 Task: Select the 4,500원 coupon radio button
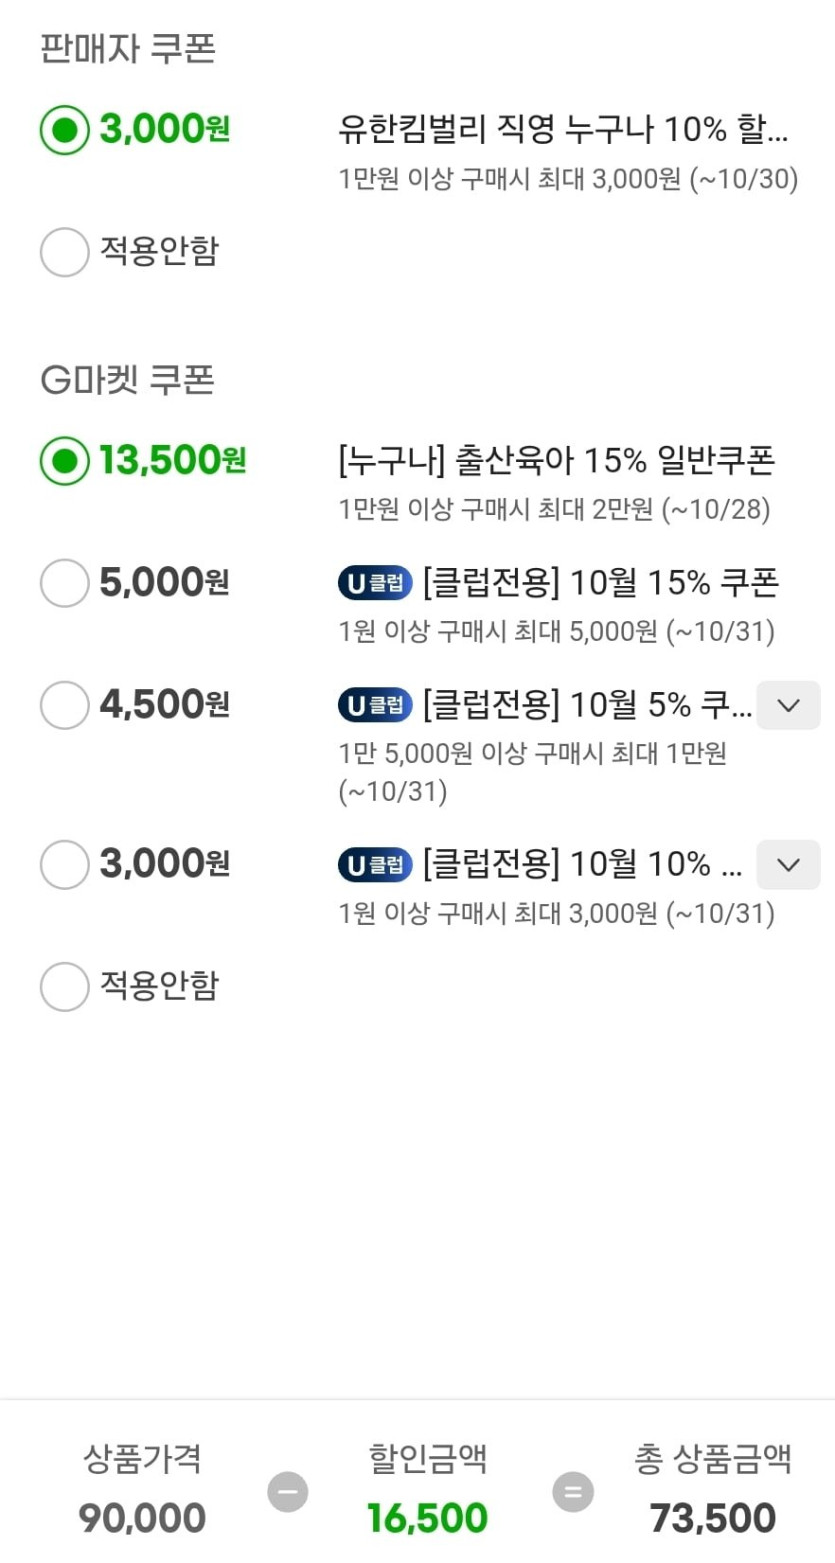[x=65, y=705]
